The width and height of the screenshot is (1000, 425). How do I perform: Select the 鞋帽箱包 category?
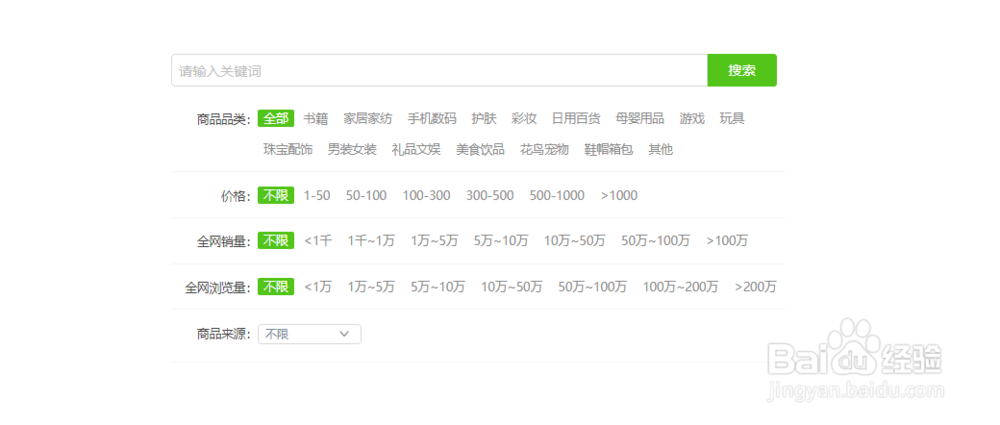tap(609, 149)
